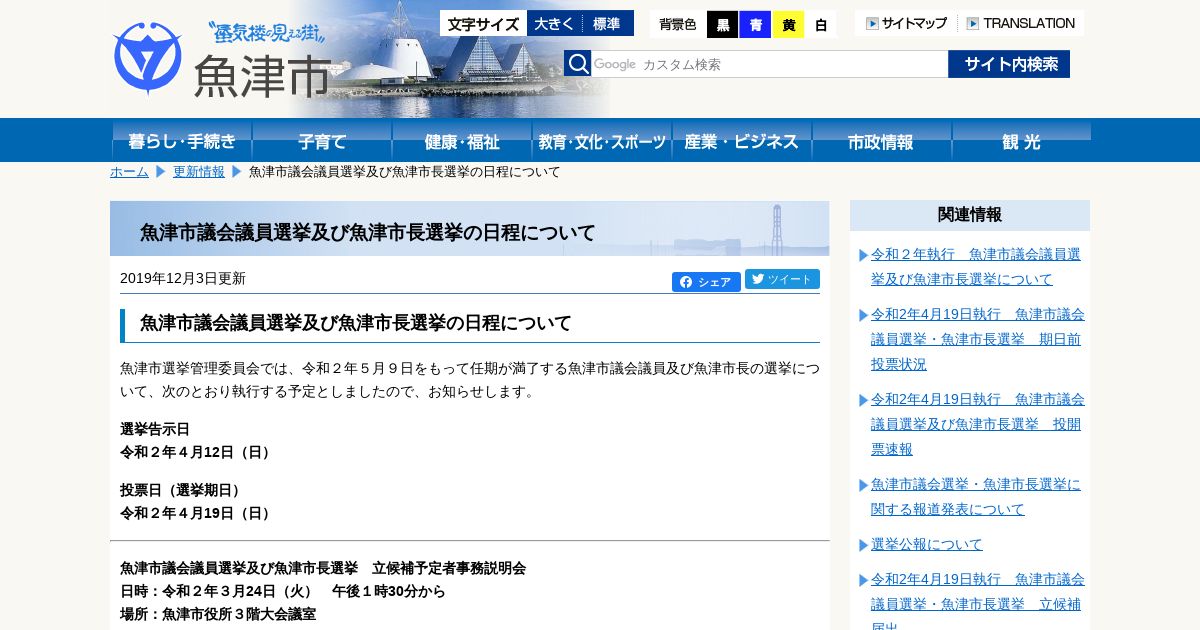
Task: Open the 報道発表について related link
Action: click(975, 497)
